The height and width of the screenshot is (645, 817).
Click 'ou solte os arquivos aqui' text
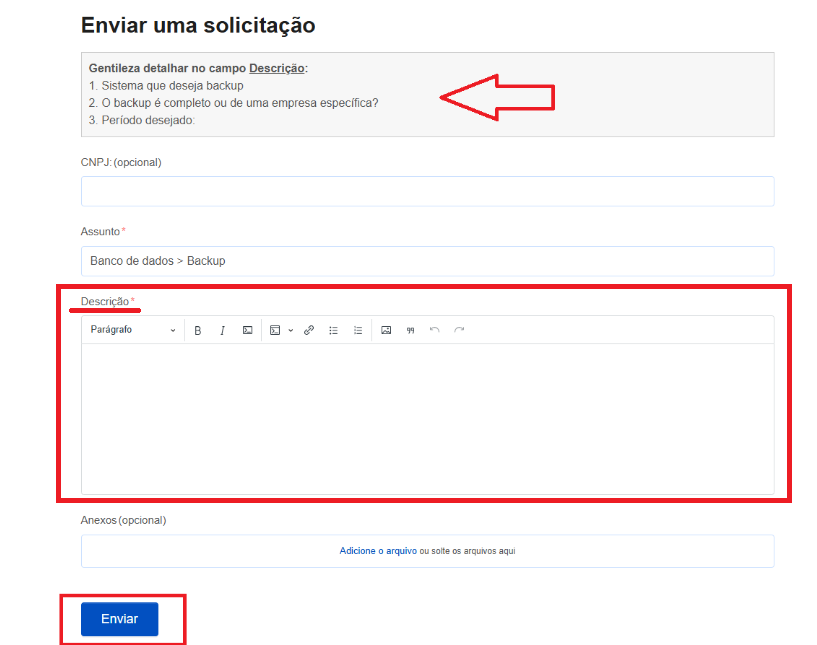[467, 551]
